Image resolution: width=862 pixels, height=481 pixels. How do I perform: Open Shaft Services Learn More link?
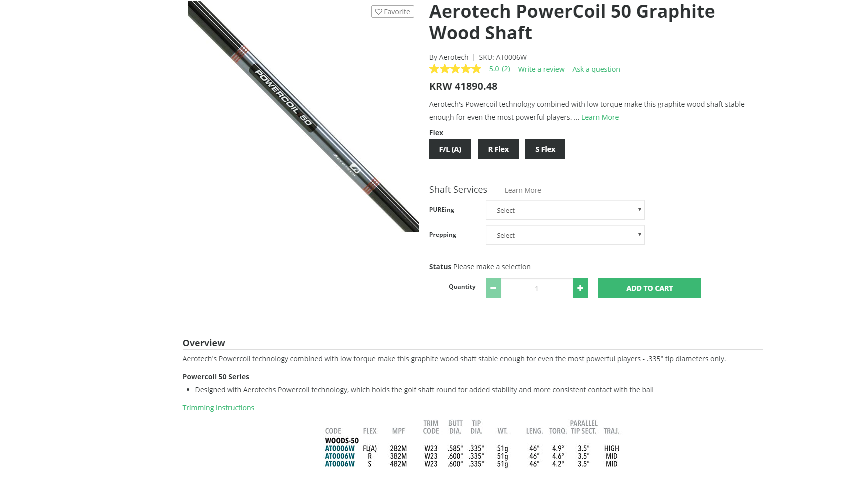(x=522, y=190)
